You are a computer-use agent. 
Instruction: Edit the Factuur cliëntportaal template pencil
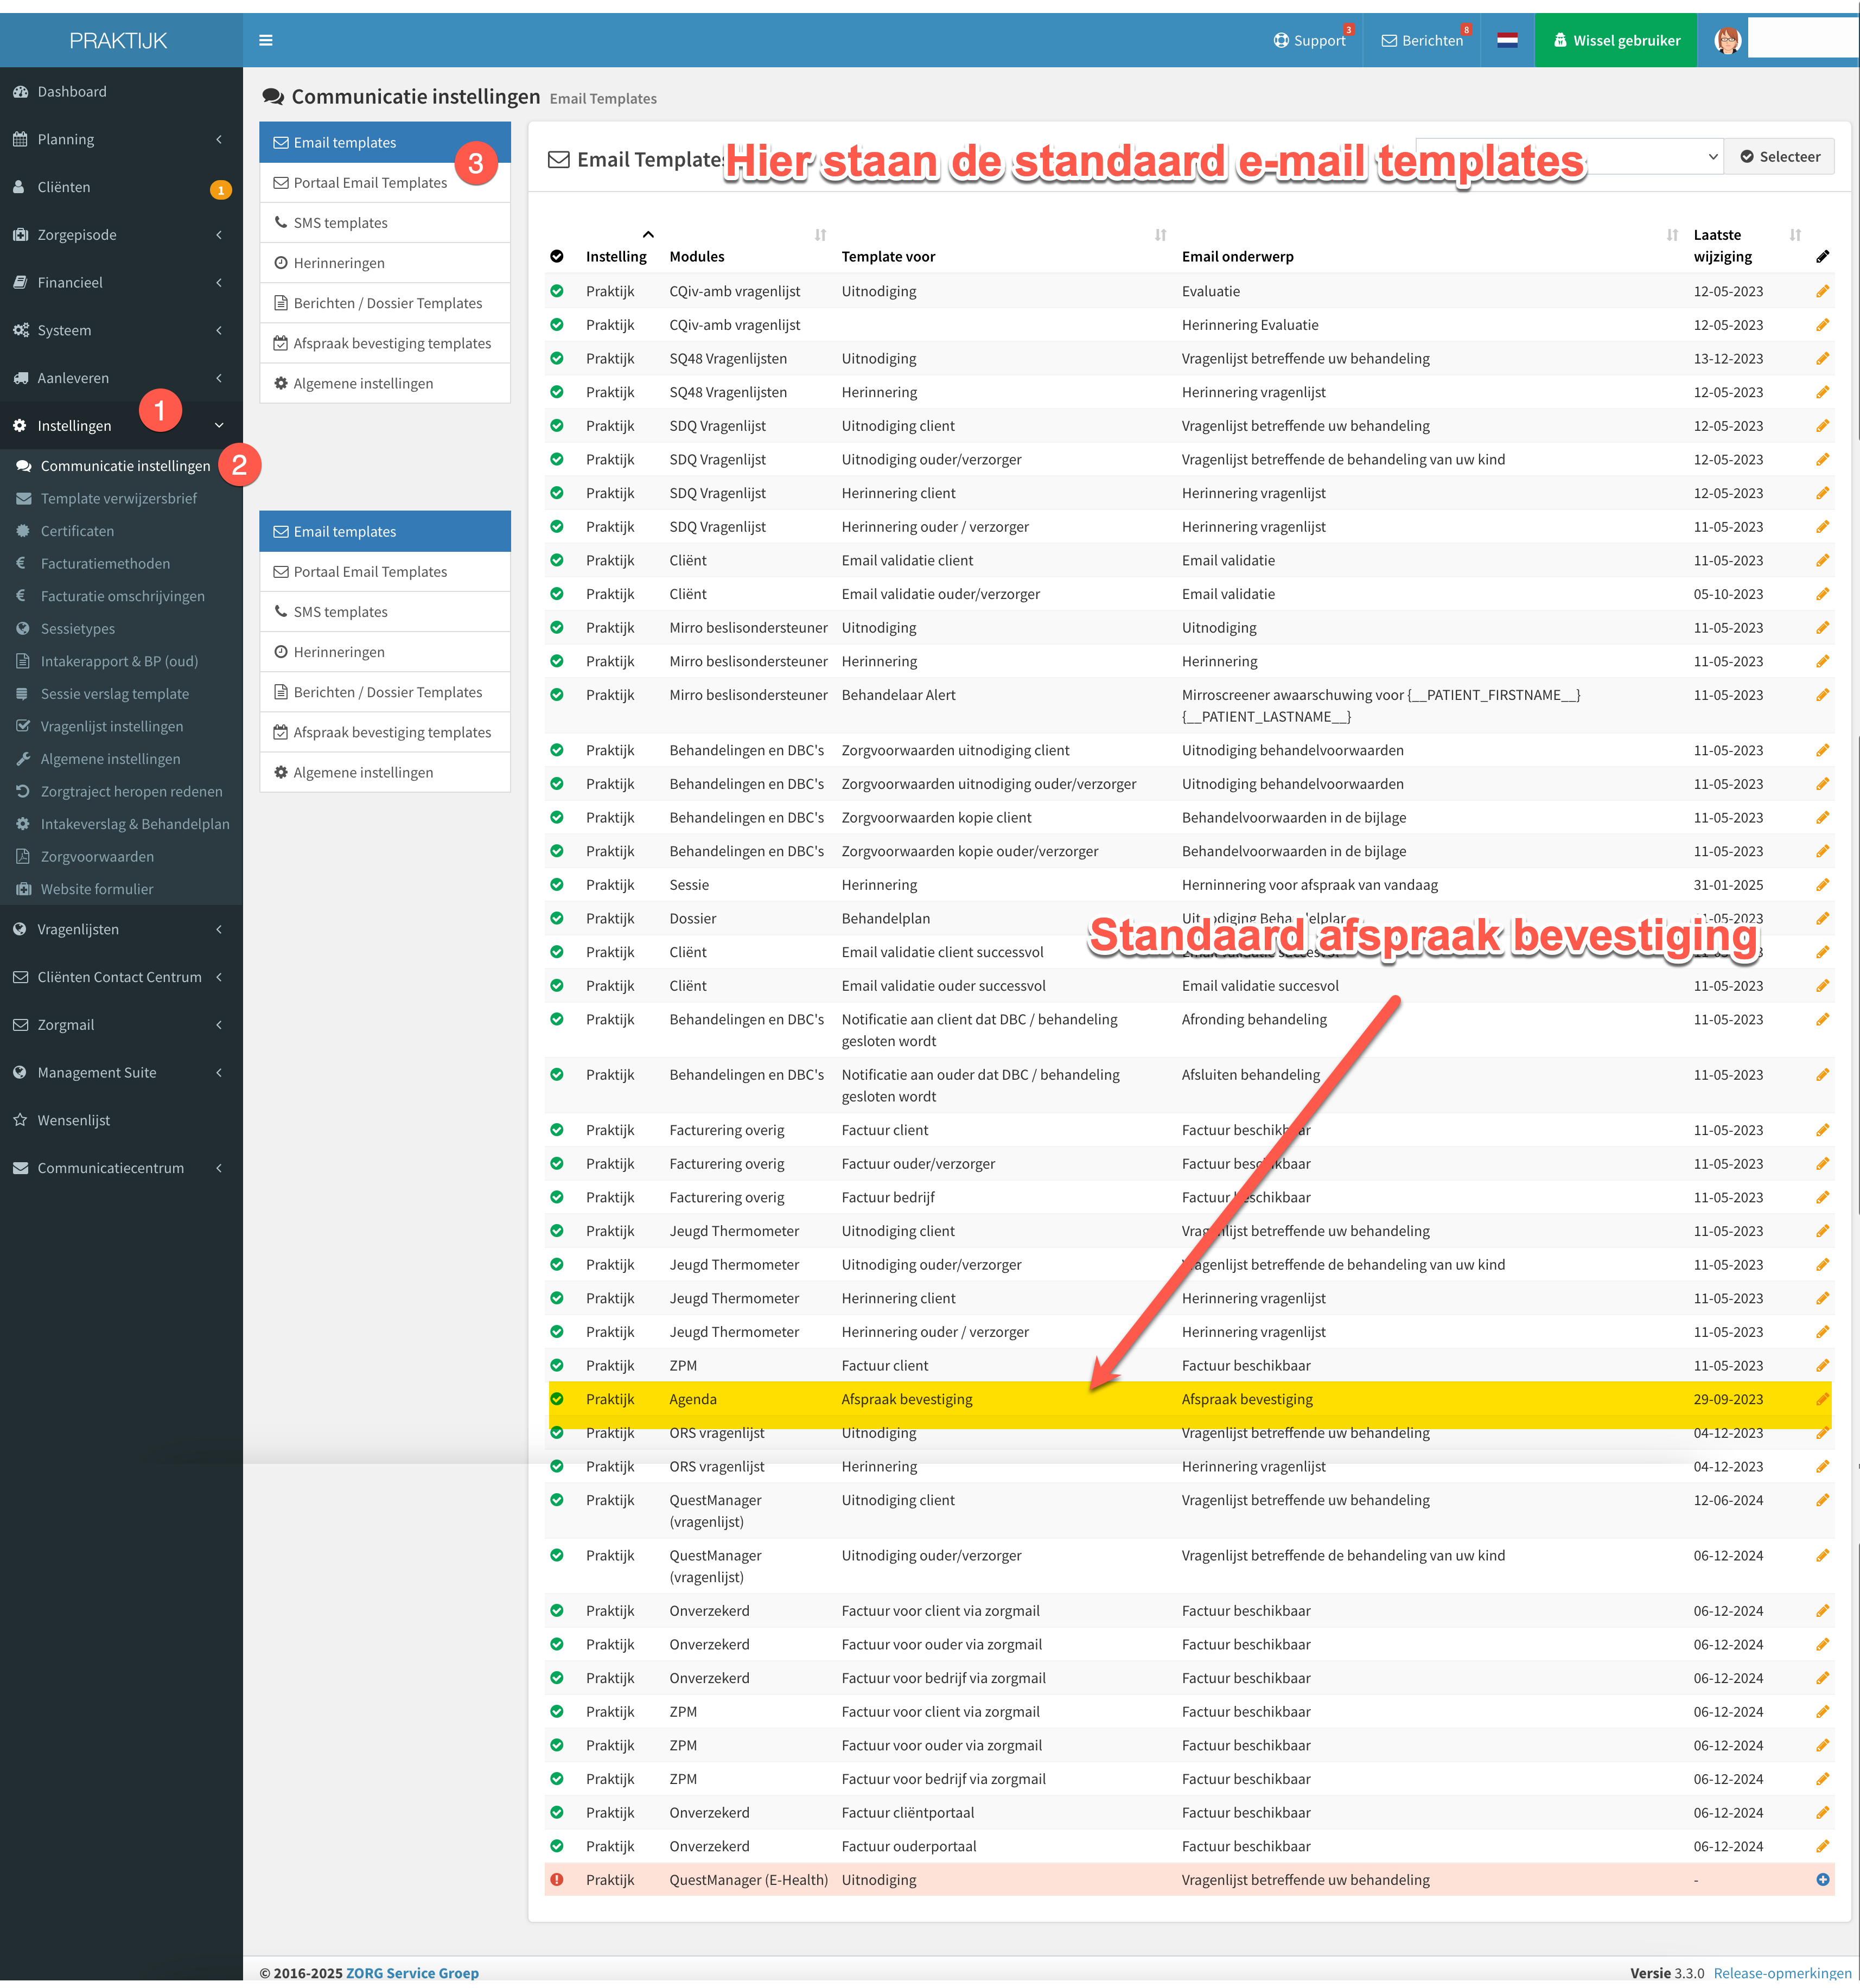(x=1822, y=1813)
